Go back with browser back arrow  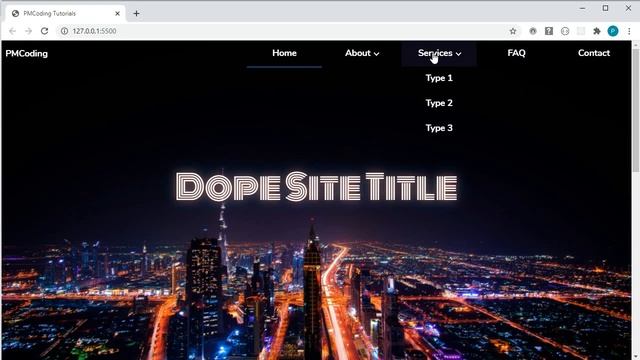(x=12, y=31)
